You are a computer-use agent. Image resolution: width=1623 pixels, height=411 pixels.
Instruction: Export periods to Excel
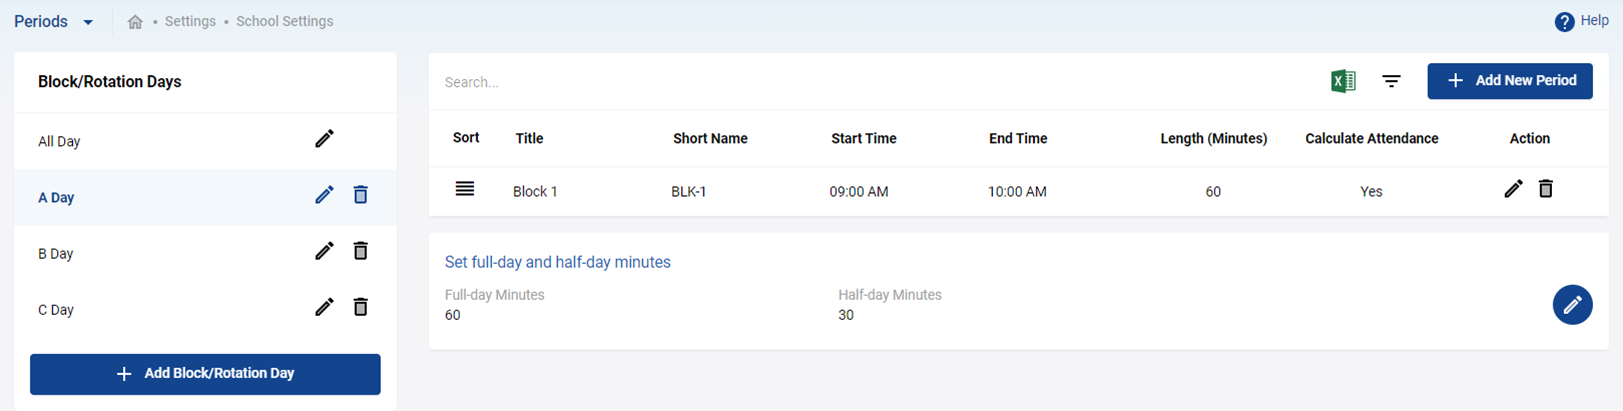click(1343, 81)
